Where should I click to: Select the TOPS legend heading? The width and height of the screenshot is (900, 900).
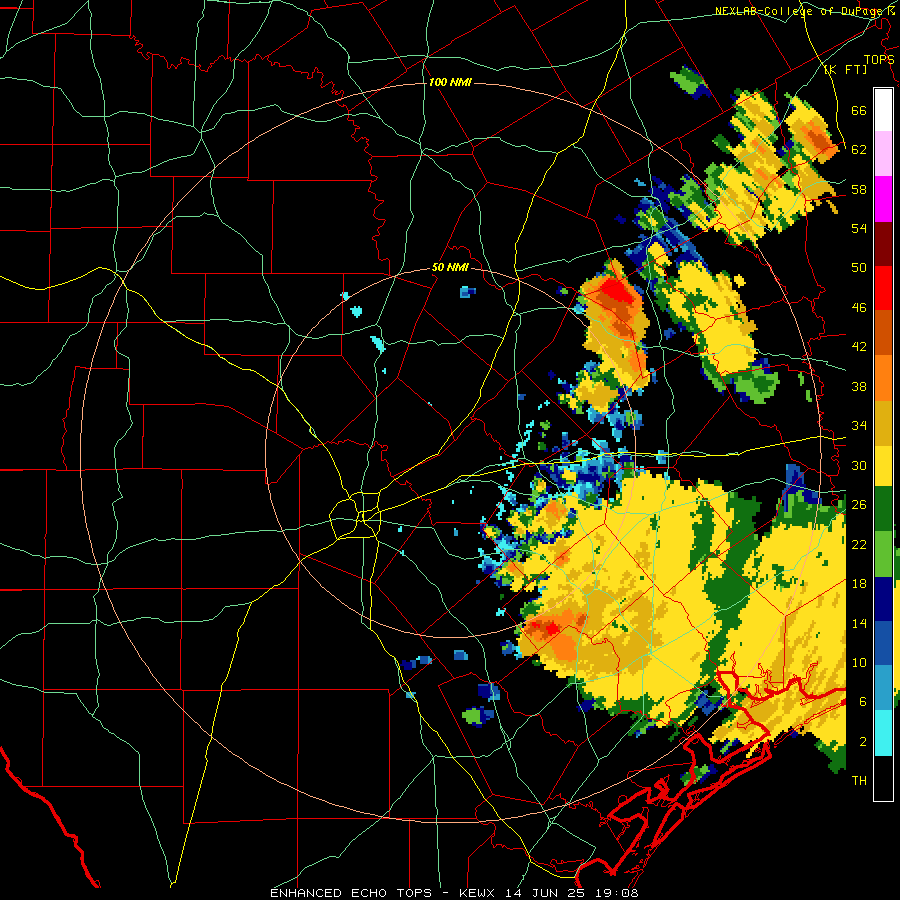879,60
